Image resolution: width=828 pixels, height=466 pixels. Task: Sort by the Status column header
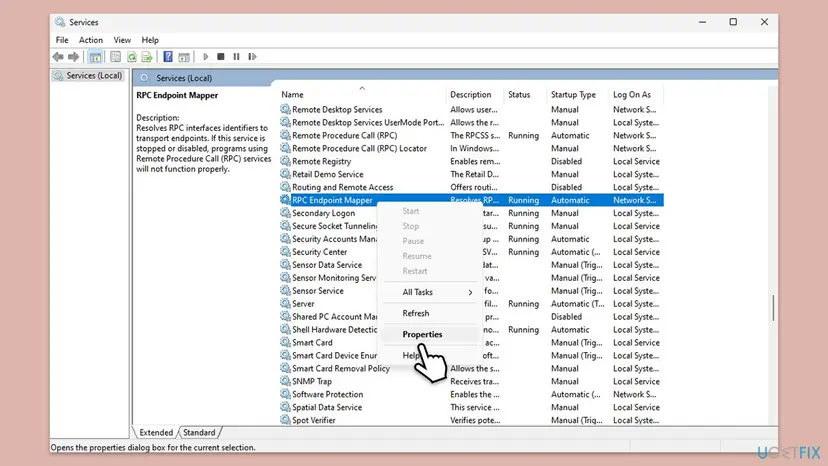(525, 95)
